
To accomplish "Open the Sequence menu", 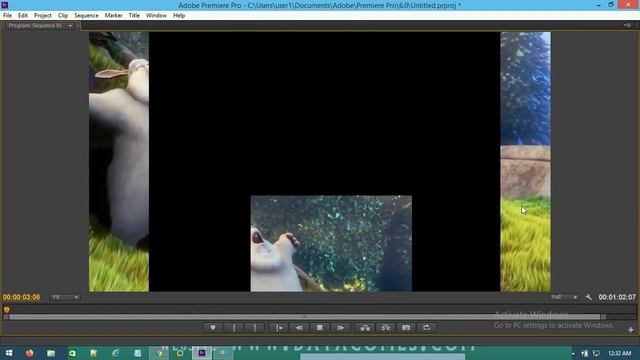I will pos(86,16).
